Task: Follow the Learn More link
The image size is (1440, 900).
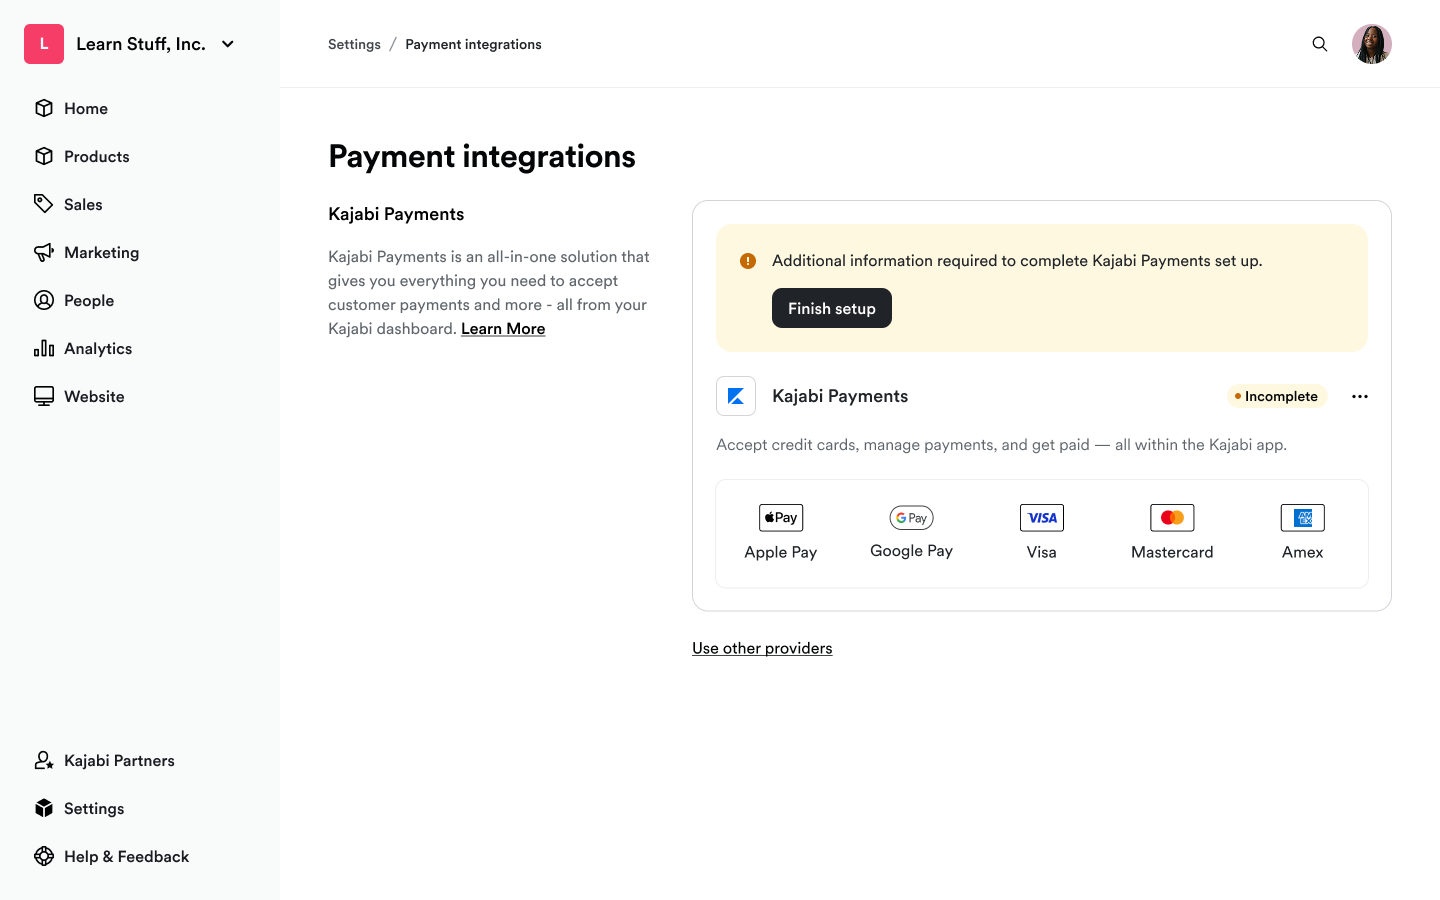Action: [x=503, y=329]
